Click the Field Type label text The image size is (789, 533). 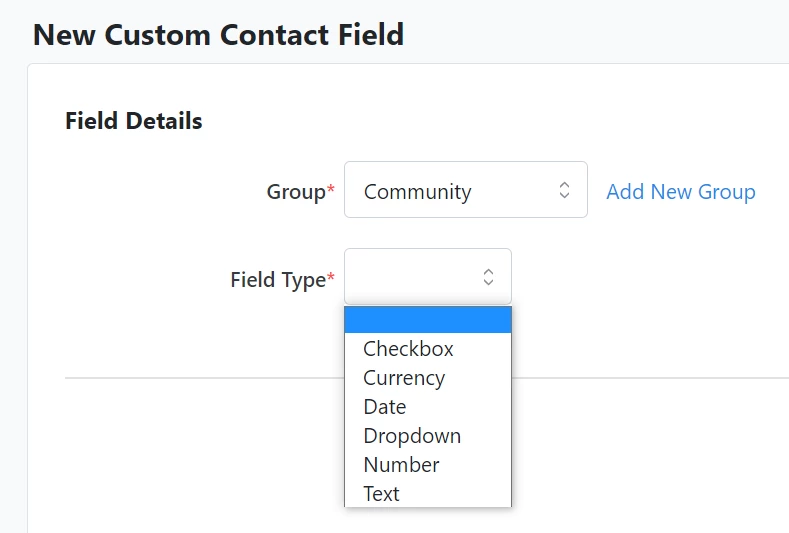click(278, 279)
